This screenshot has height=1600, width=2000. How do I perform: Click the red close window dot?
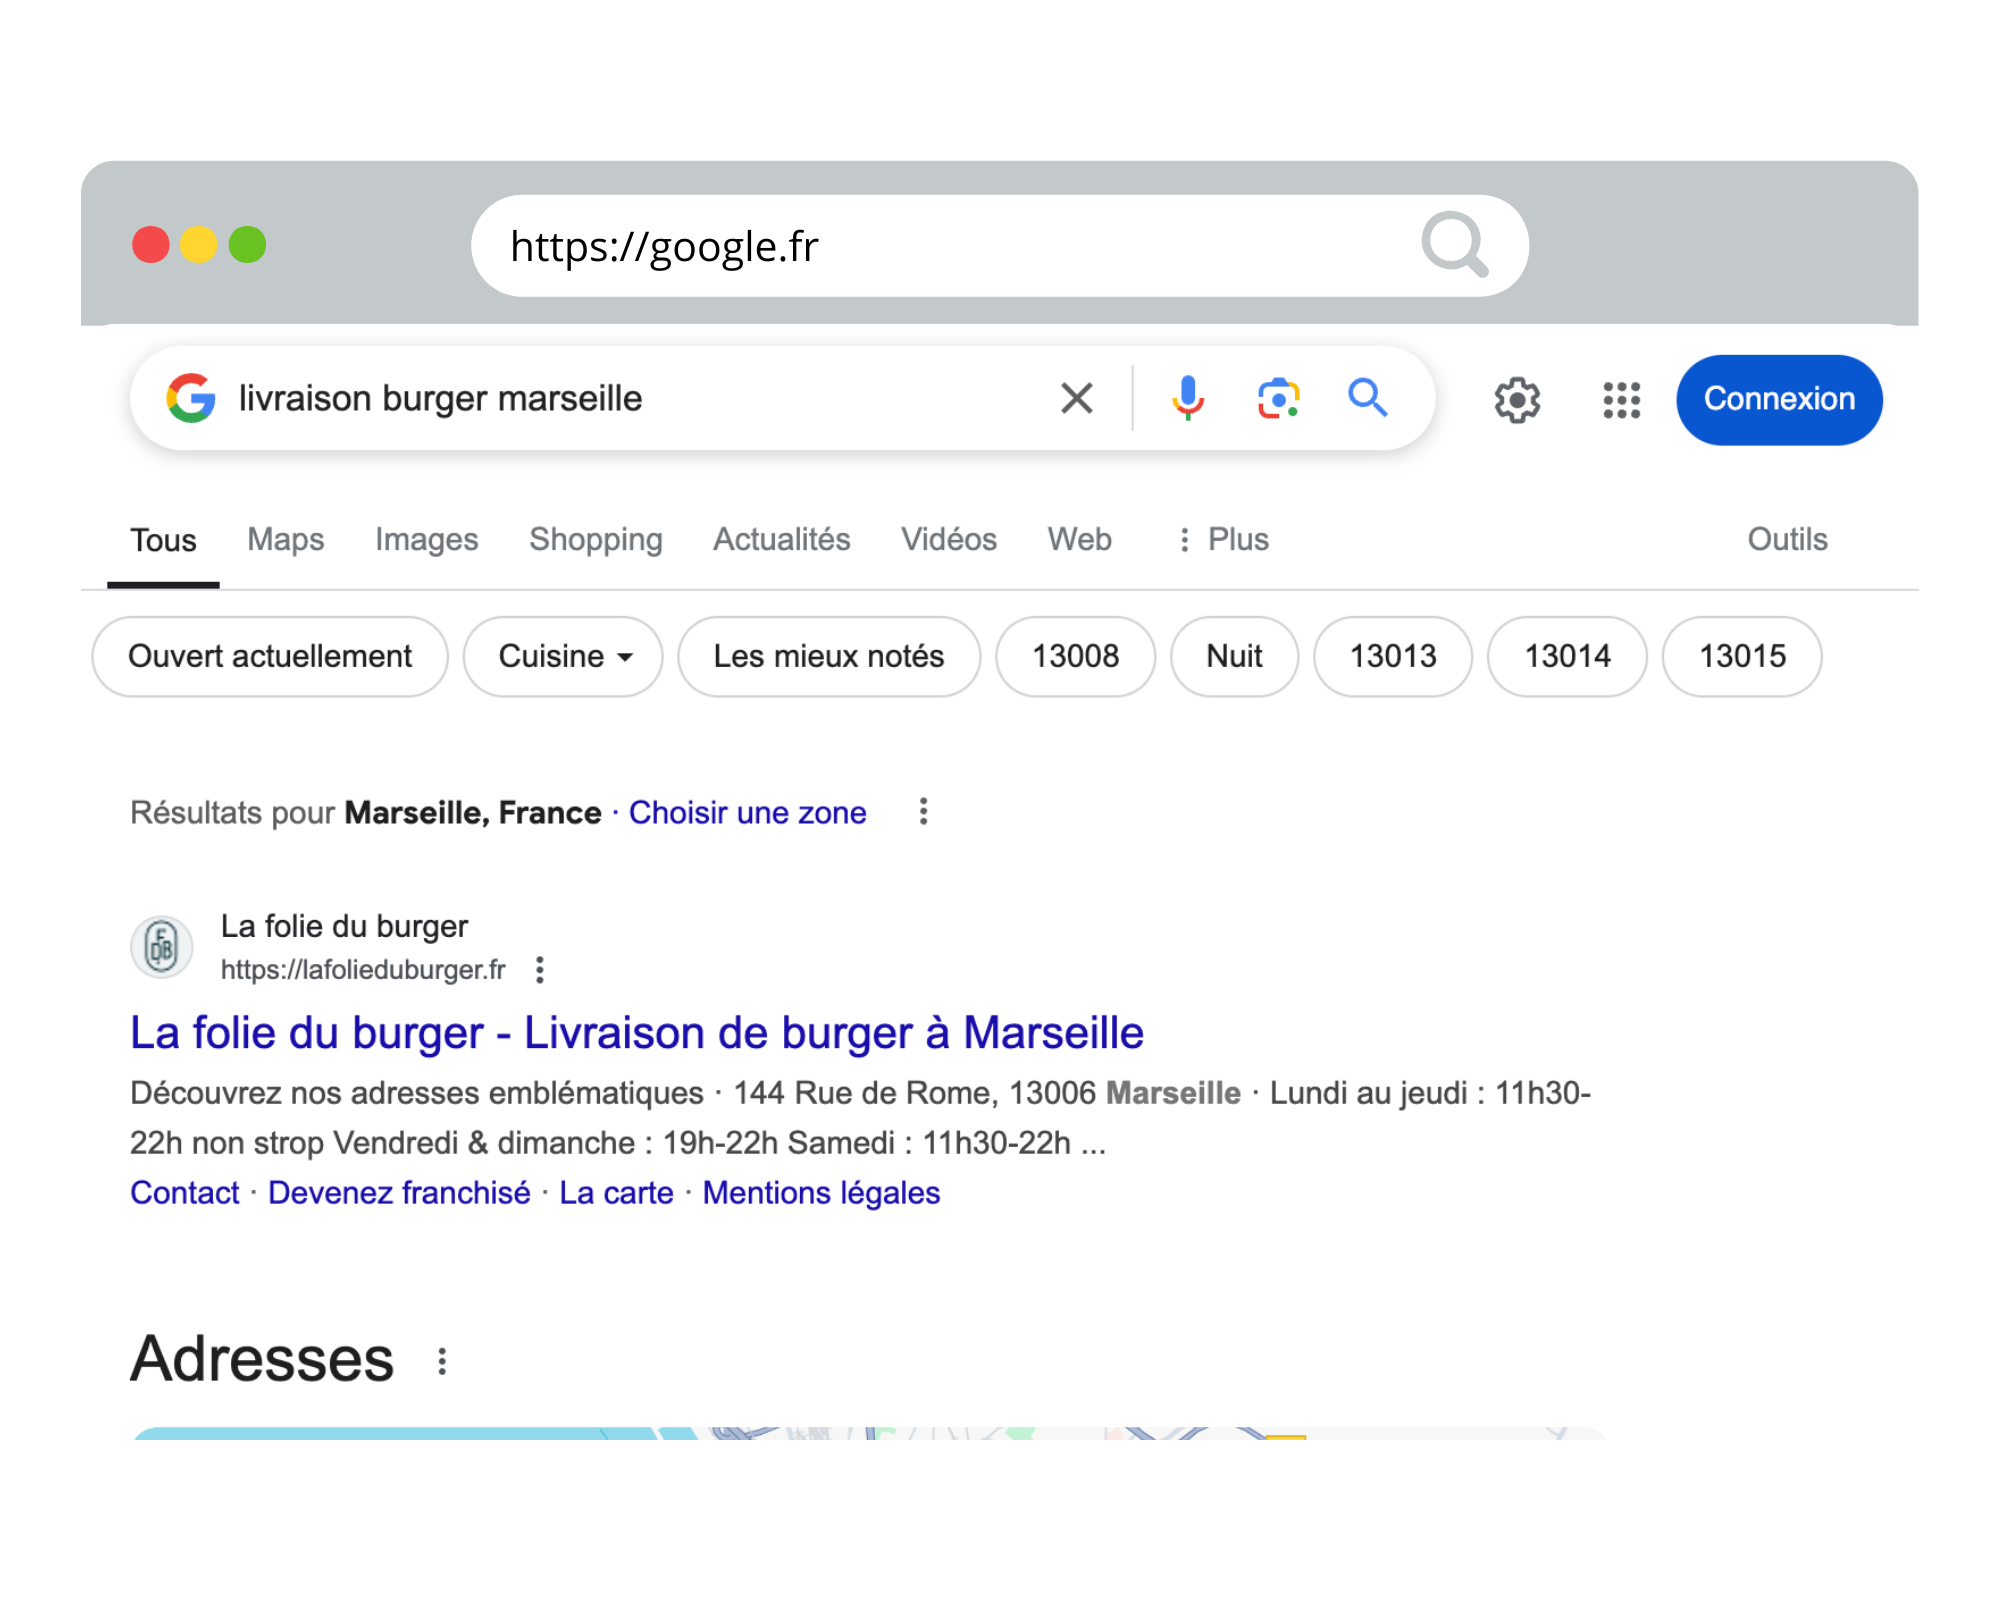pyautogui.click(x=151, y=245)
